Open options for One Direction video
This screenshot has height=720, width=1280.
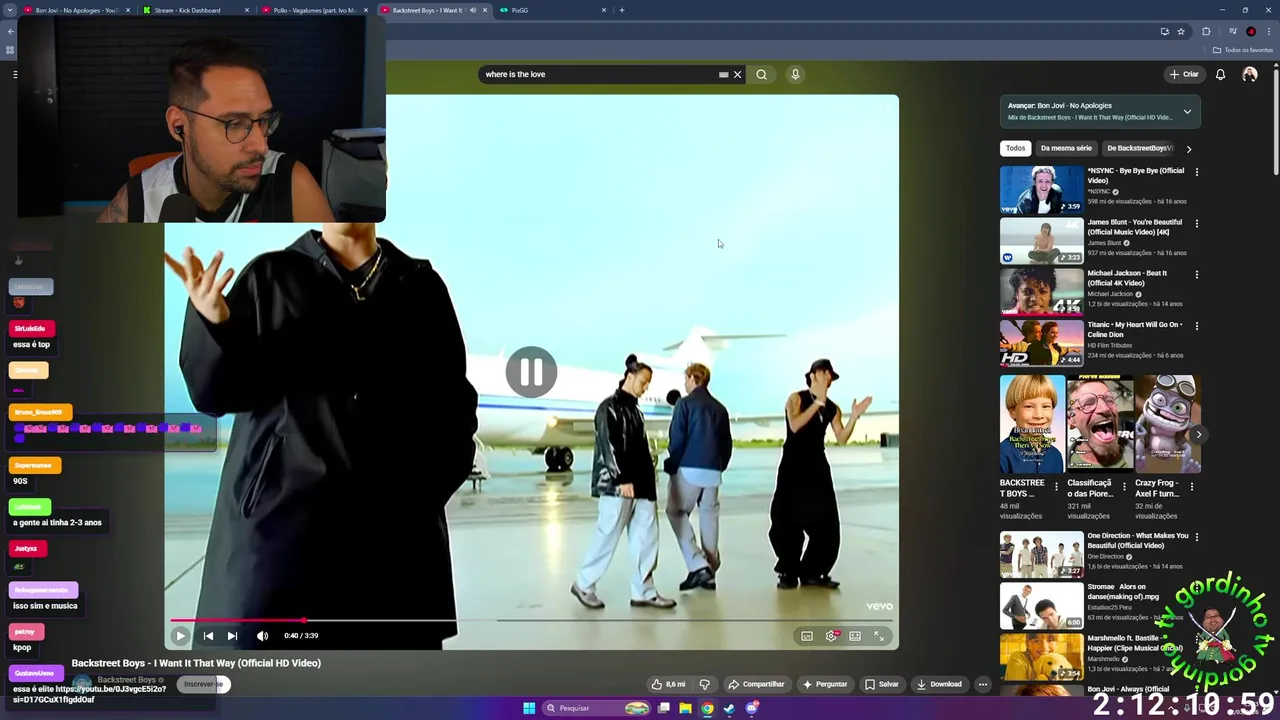click(1196, 537)
